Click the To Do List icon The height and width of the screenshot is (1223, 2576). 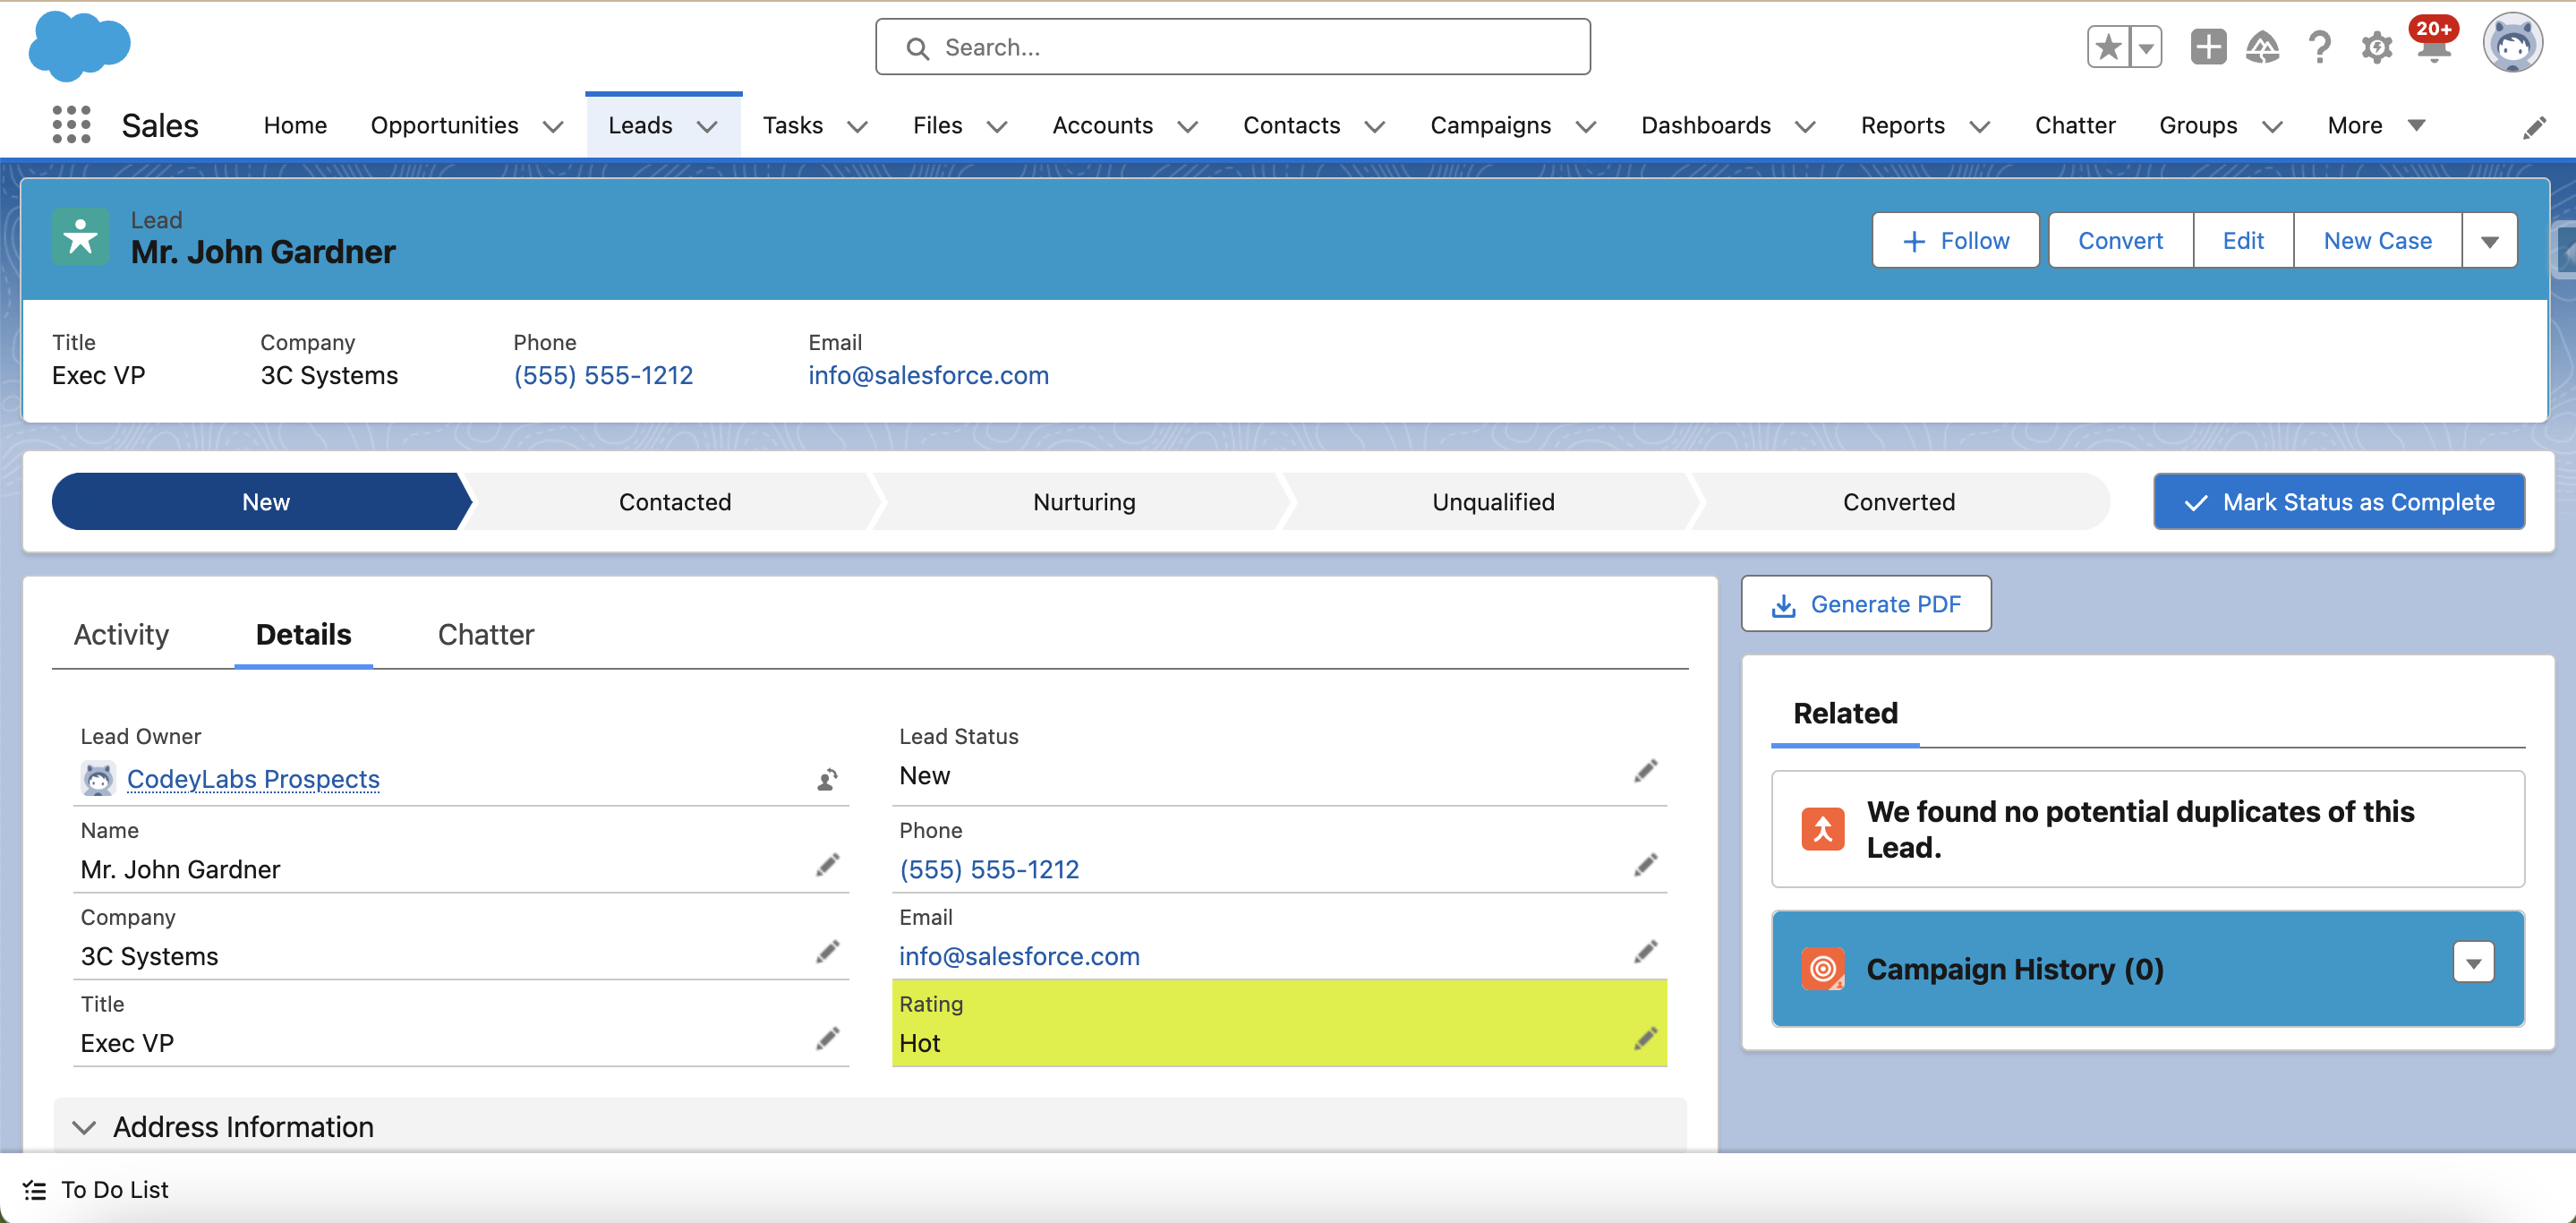(35, 1190)
